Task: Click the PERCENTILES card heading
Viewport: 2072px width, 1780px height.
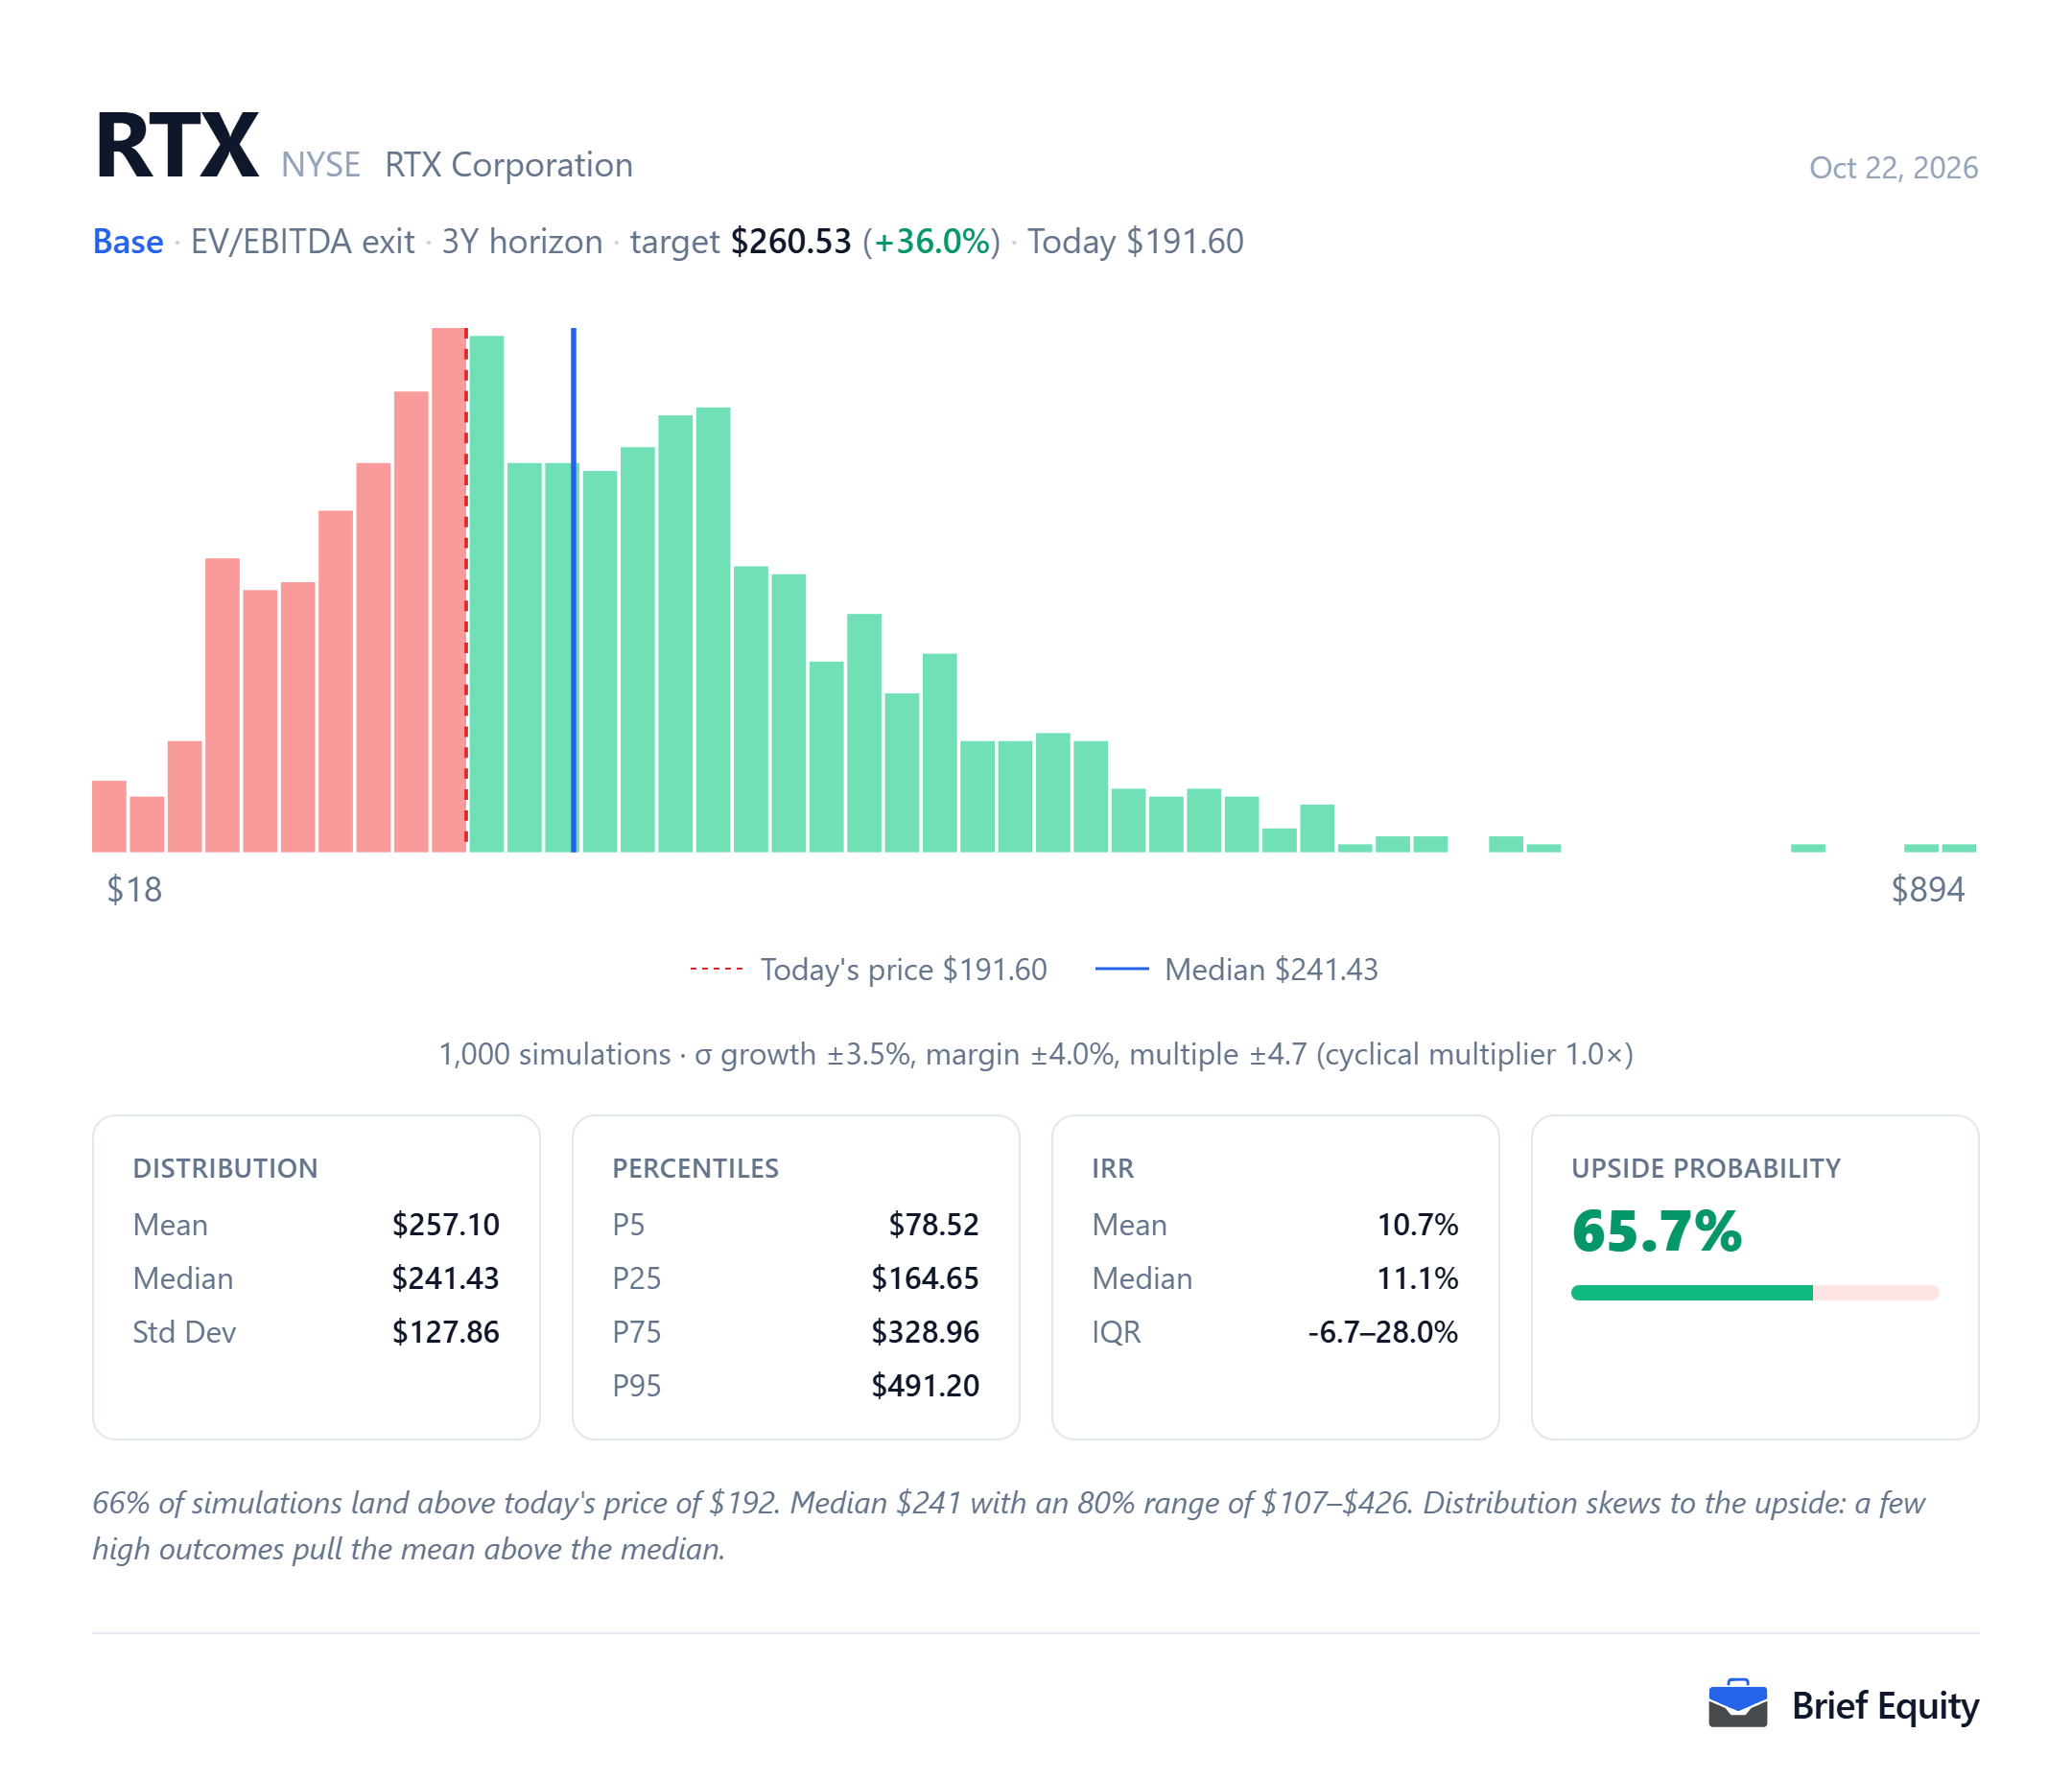Action: tap(695, 1168)
